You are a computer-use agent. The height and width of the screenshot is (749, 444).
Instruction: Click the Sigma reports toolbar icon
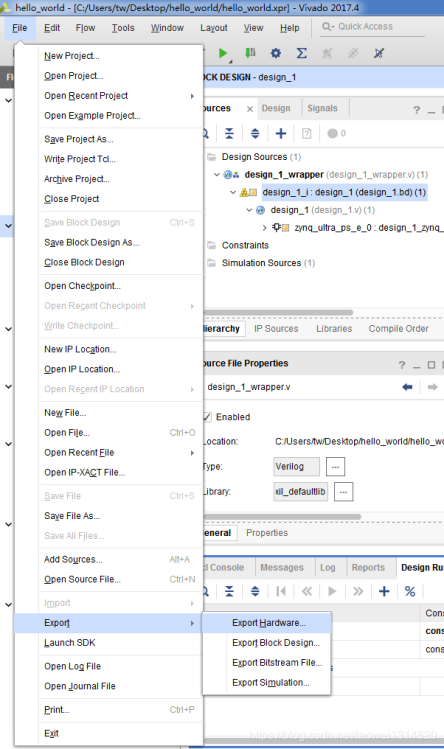point(302,53)
